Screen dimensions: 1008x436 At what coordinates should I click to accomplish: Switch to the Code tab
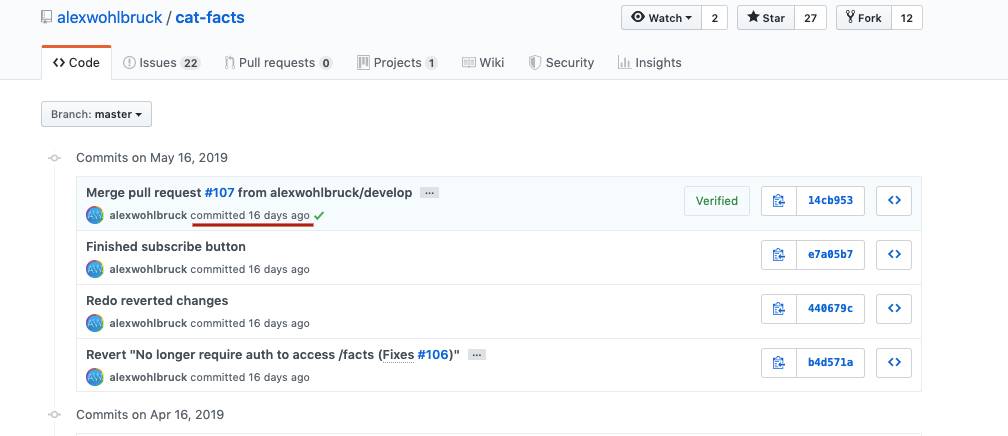(x=76, y=62)
